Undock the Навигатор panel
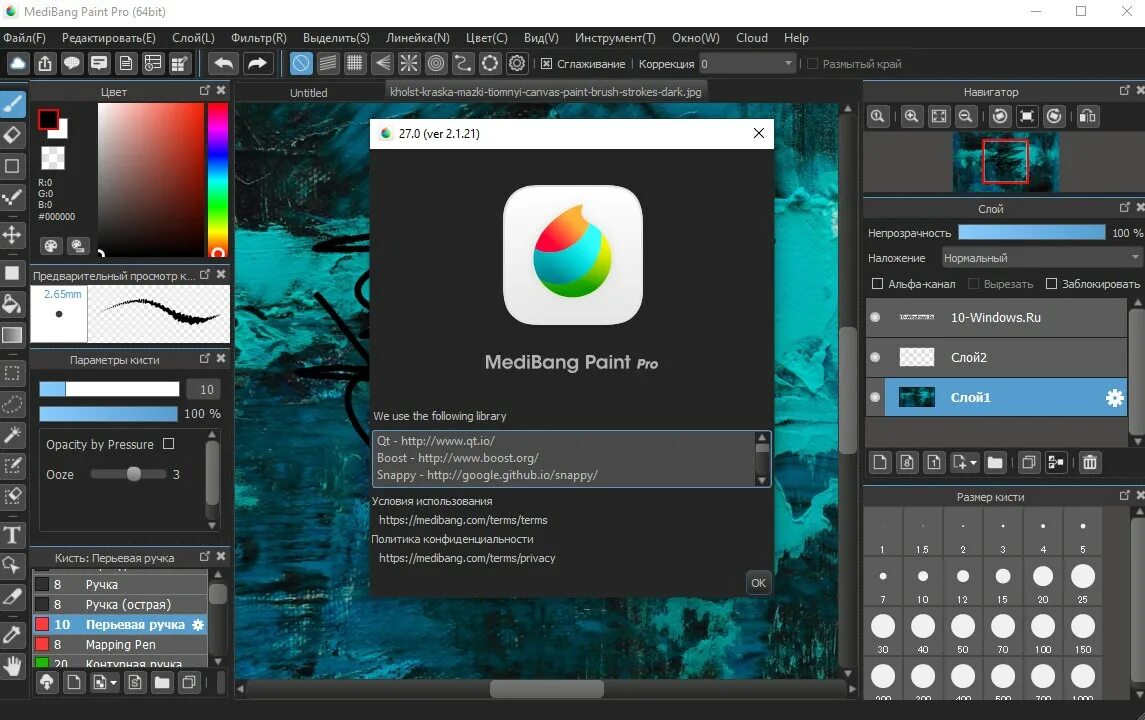The width and height of the screenshot is (1145, 720). point(1125,91)
